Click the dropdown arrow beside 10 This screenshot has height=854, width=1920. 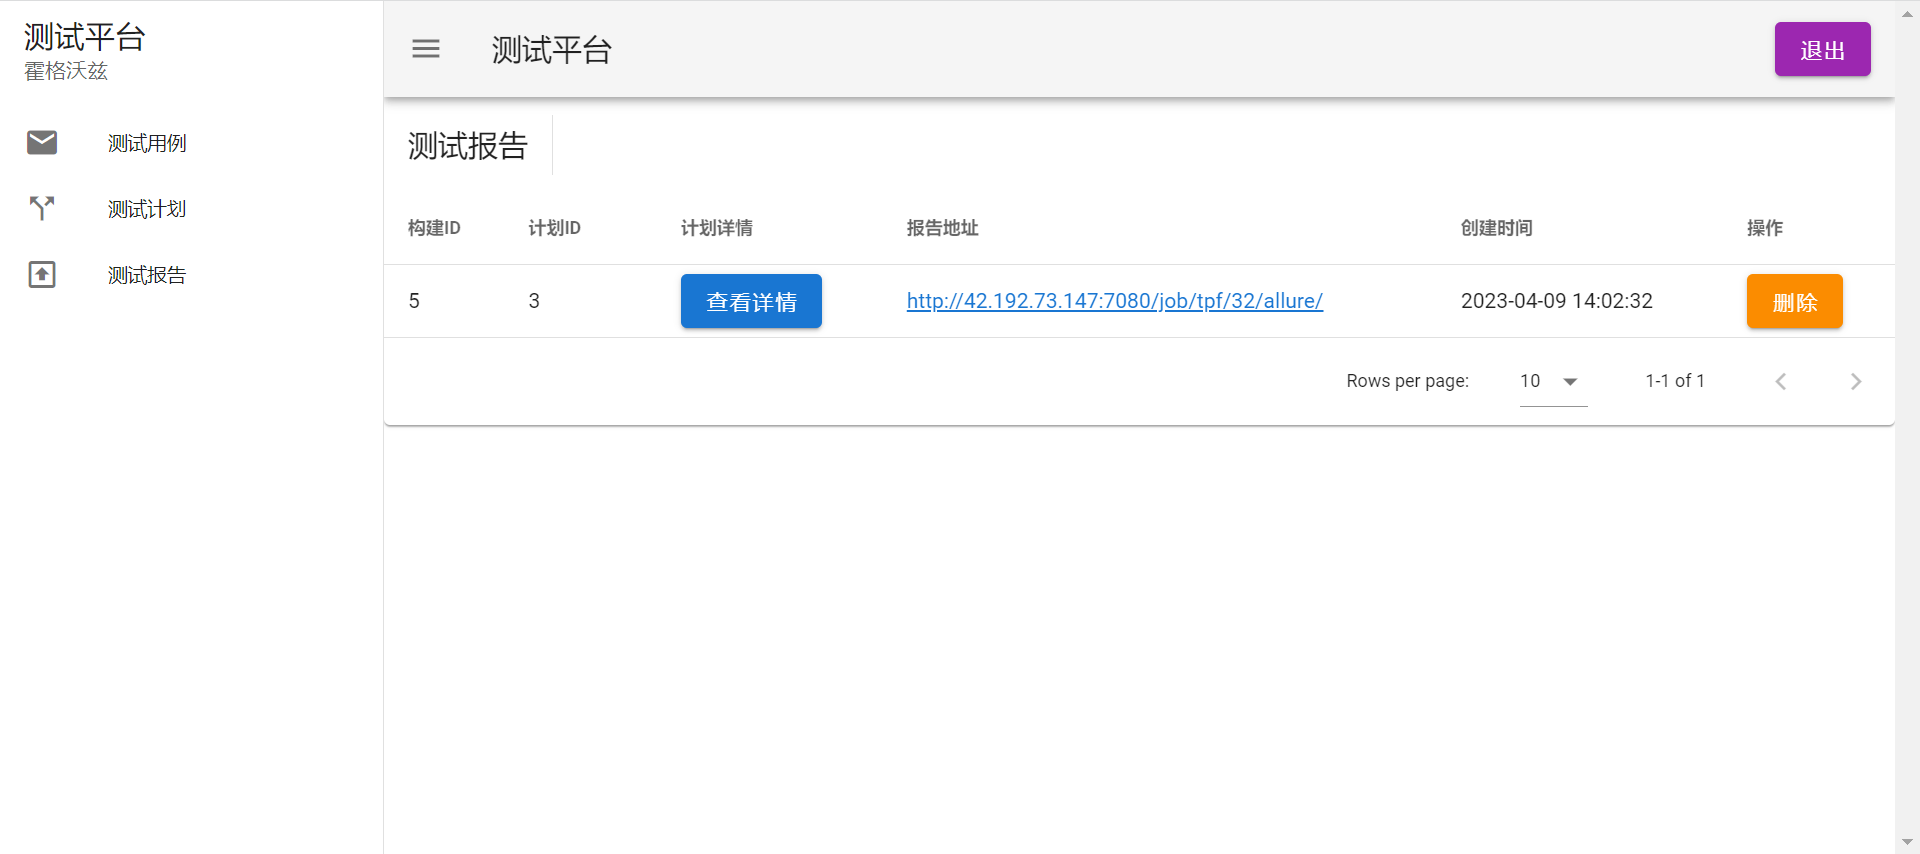click(1570, 381)
